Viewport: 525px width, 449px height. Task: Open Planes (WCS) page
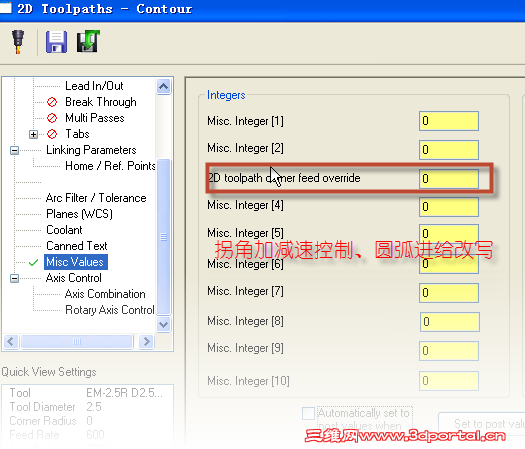point(79,214)
